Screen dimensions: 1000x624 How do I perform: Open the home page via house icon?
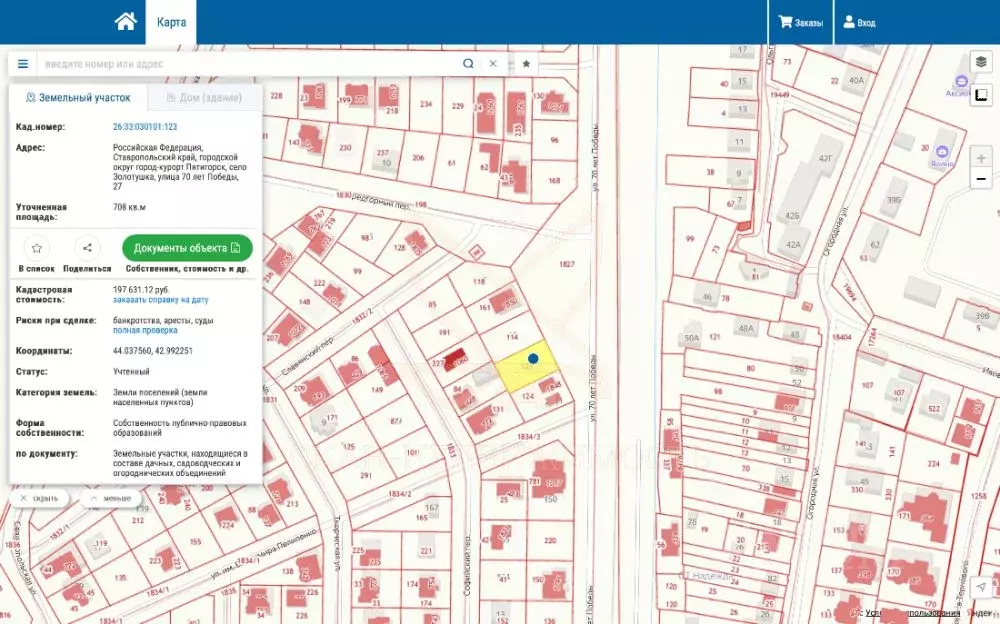(x=126, y=22)
